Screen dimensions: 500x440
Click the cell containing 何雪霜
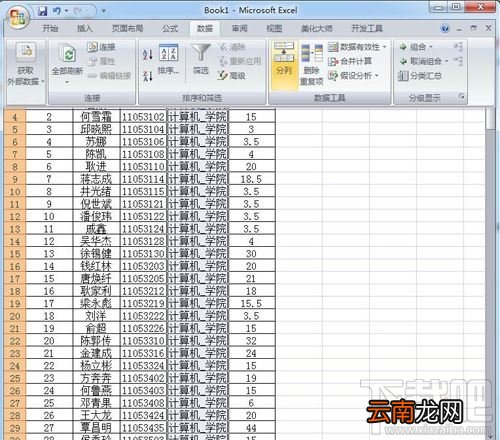pos(96,117)
